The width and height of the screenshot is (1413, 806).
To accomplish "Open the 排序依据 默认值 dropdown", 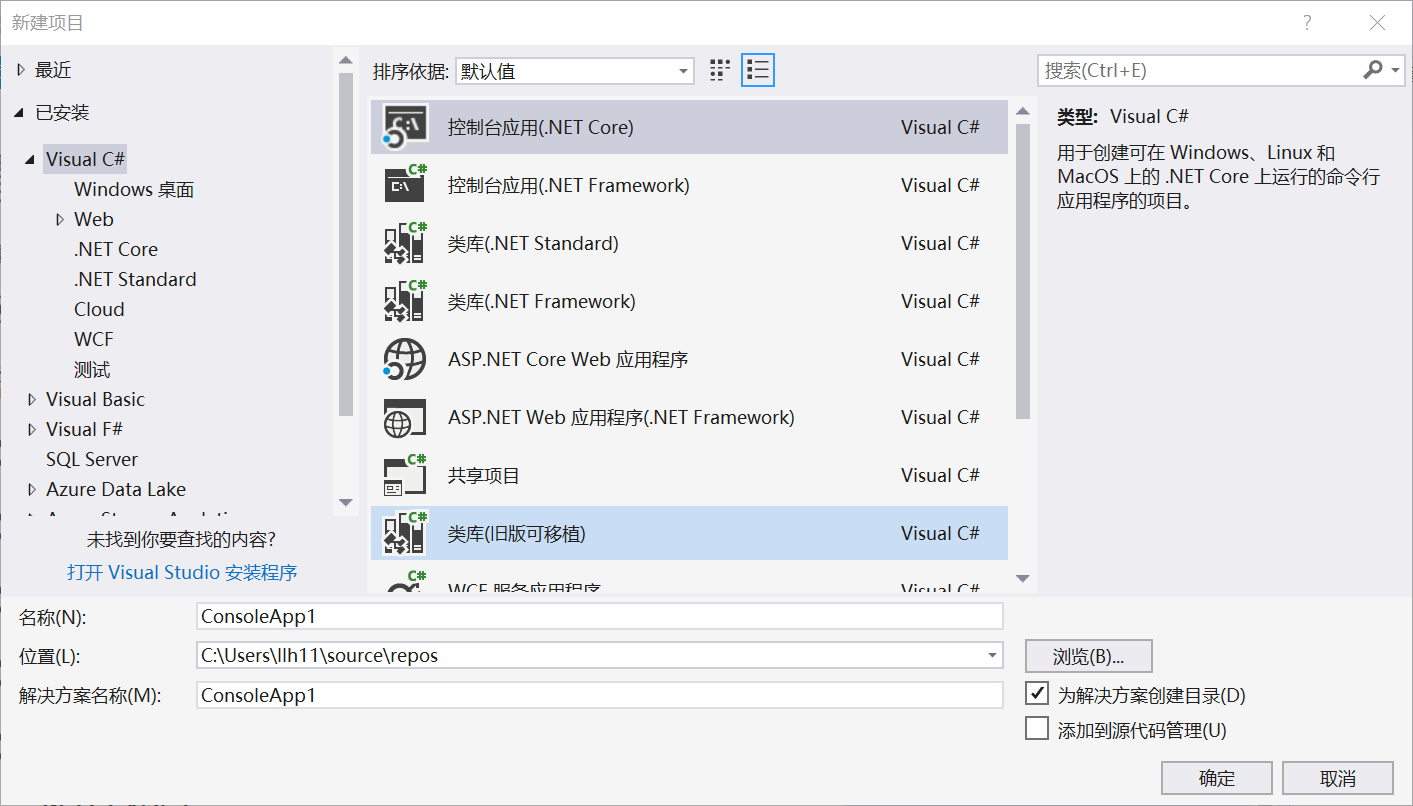I will (575, 71).
